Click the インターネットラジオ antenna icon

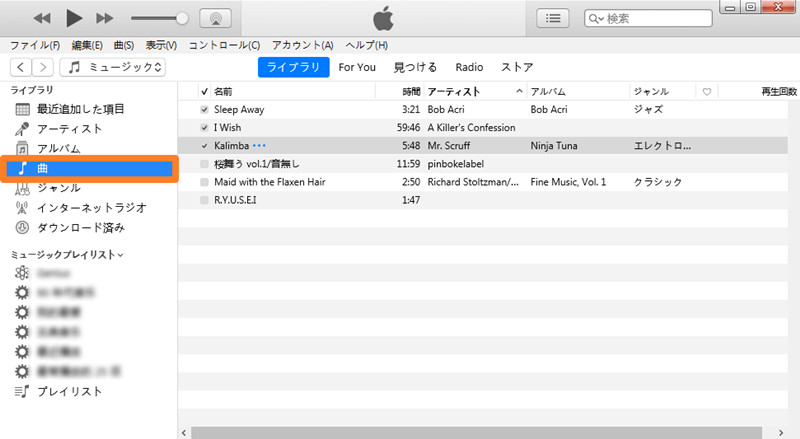pos(22,208)
